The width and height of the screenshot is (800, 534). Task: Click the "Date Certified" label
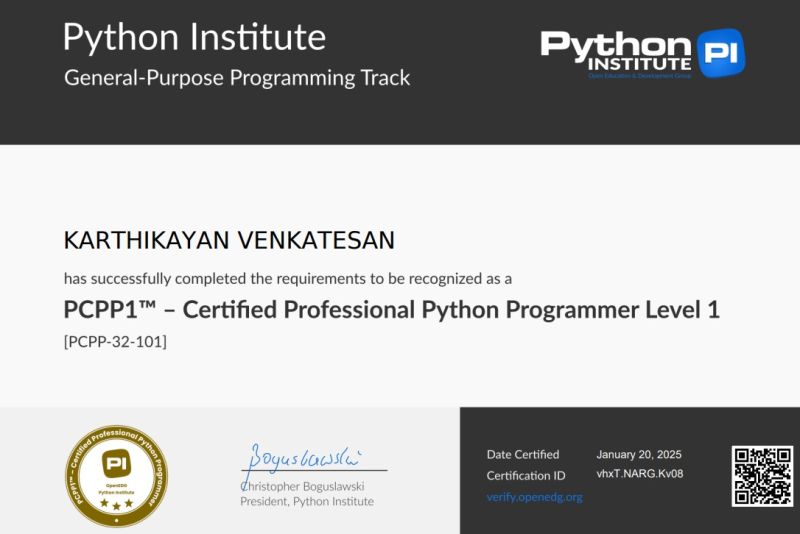click(523, 454)
